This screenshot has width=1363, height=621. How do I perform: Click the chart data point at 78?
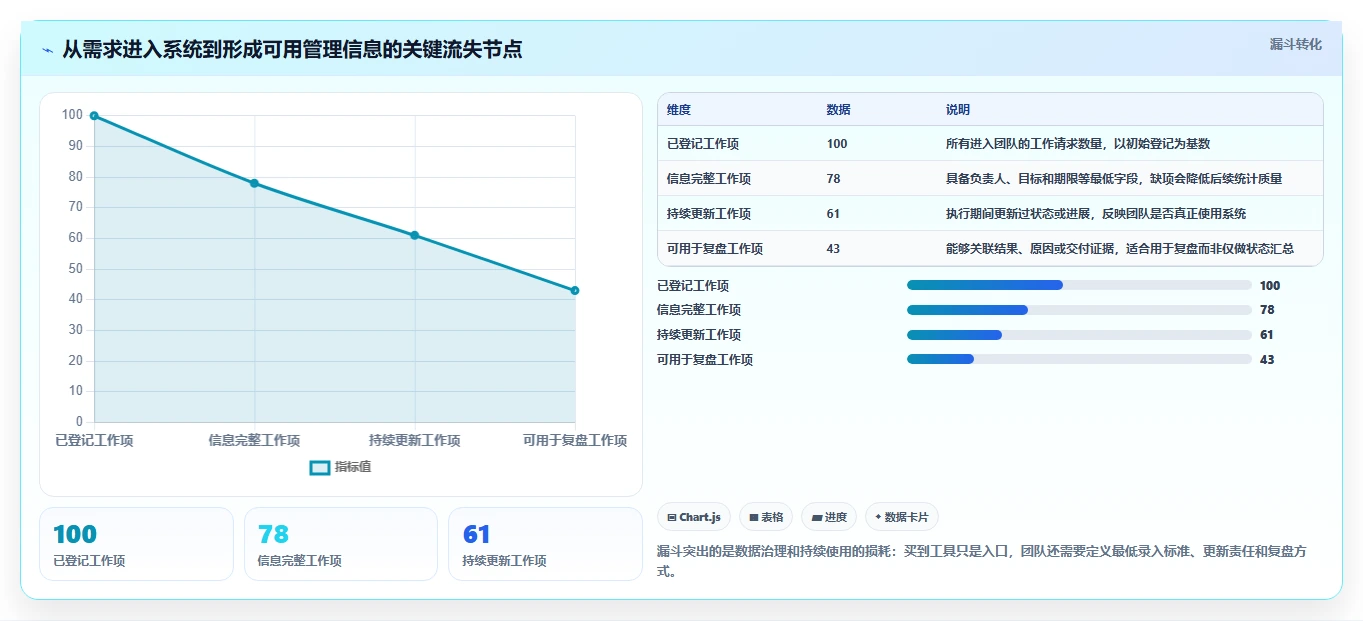[x=254, y=183]
